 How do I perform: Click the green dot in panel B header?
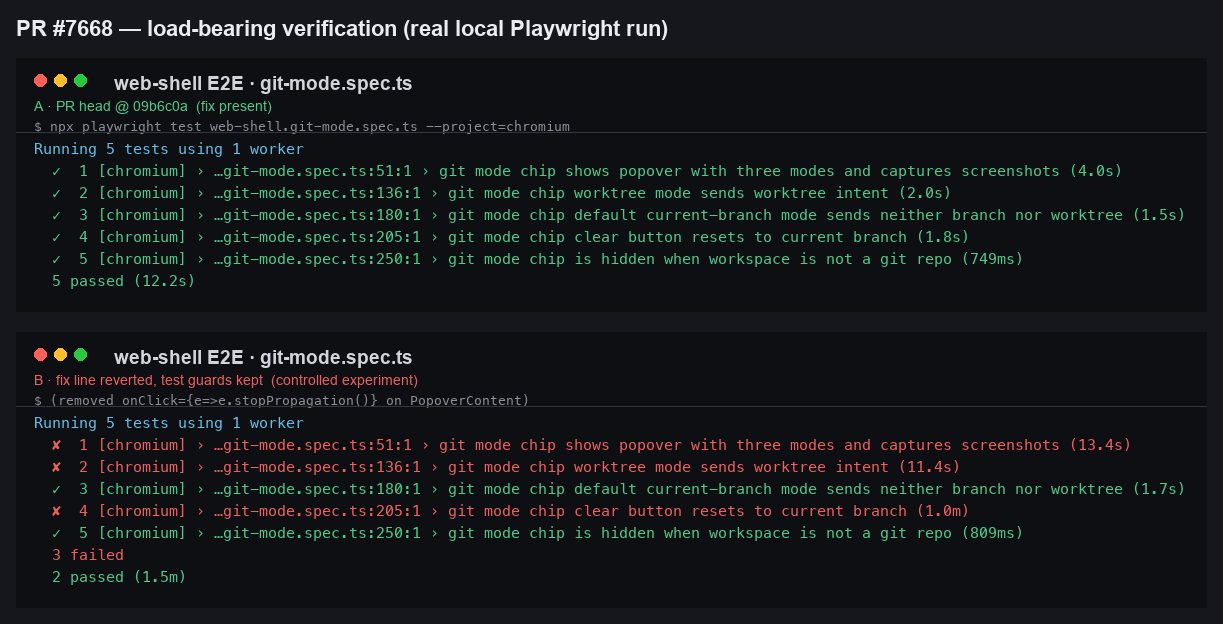(x=81, y=355)
